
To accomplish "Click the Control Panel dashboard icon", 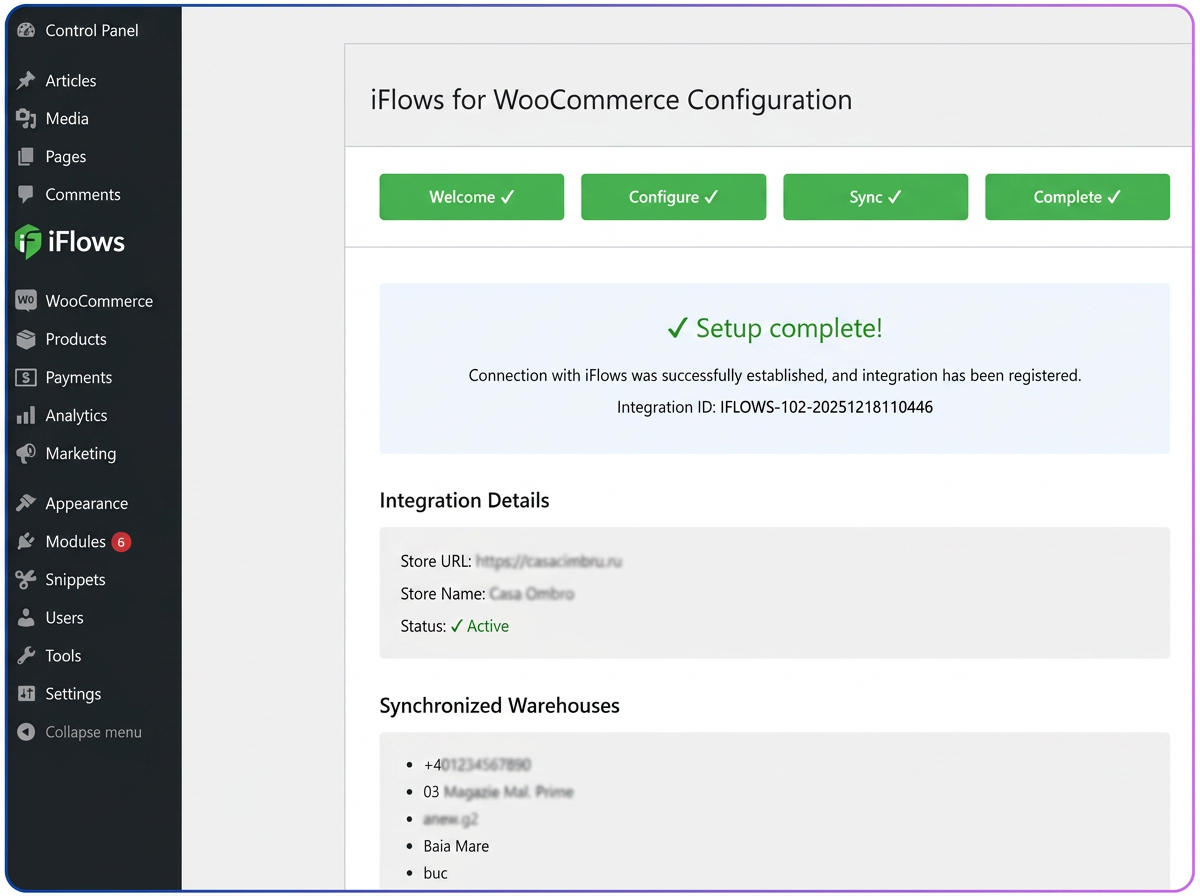I will pos(26,30).
